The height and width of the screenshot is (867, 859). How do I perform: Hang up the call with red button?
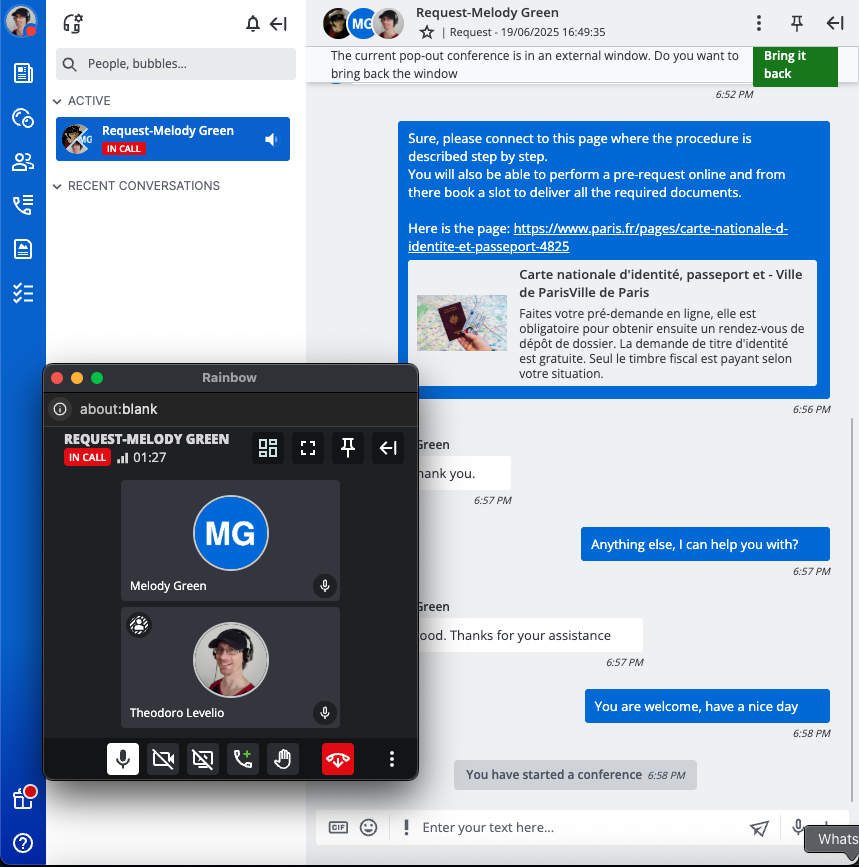[337, 760]
